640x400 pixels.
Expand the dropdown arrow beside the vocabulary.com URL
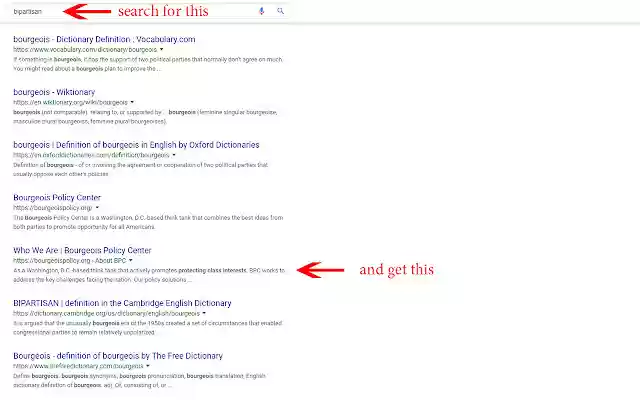point(162,49)
